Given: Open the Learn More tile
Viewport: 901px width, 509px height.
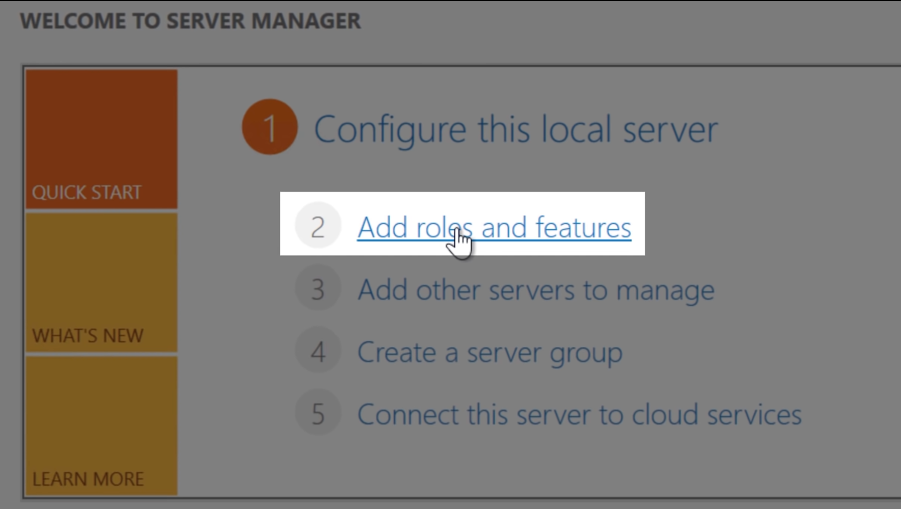Looking at the screenshot, I should (x=101, y=426).
